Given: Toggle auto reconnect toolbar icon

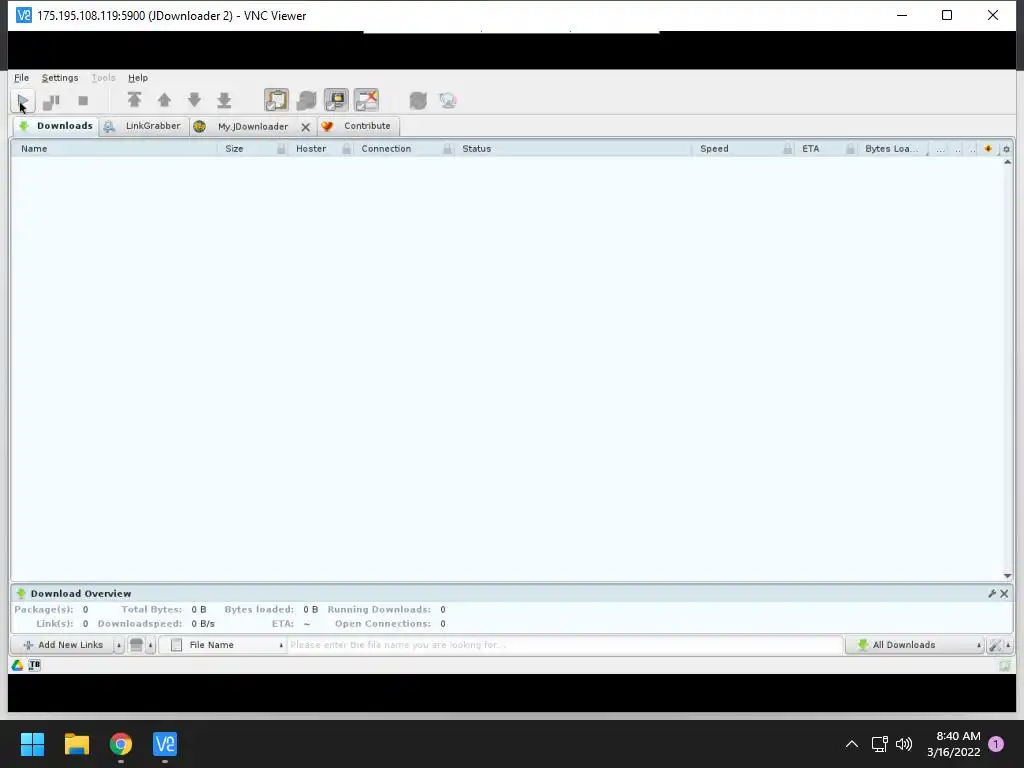Looking at the screenshot, I should point(306,100).
